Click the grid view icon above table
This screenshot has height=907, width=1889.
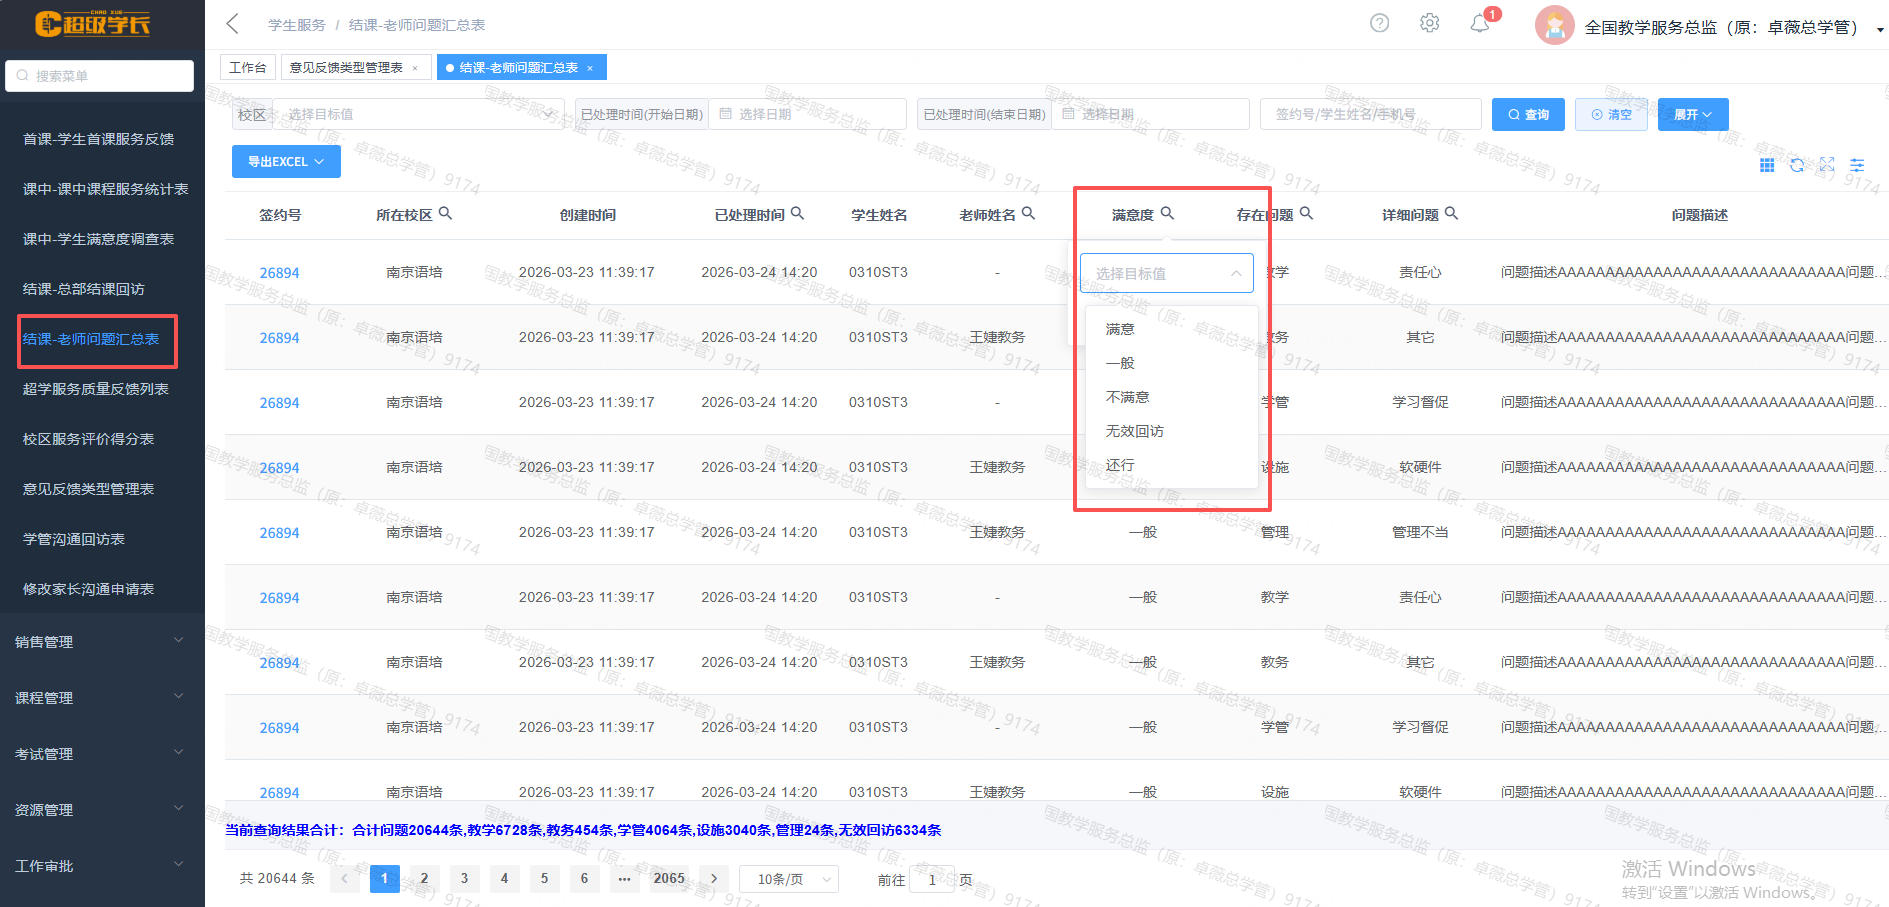[1767, 165]
